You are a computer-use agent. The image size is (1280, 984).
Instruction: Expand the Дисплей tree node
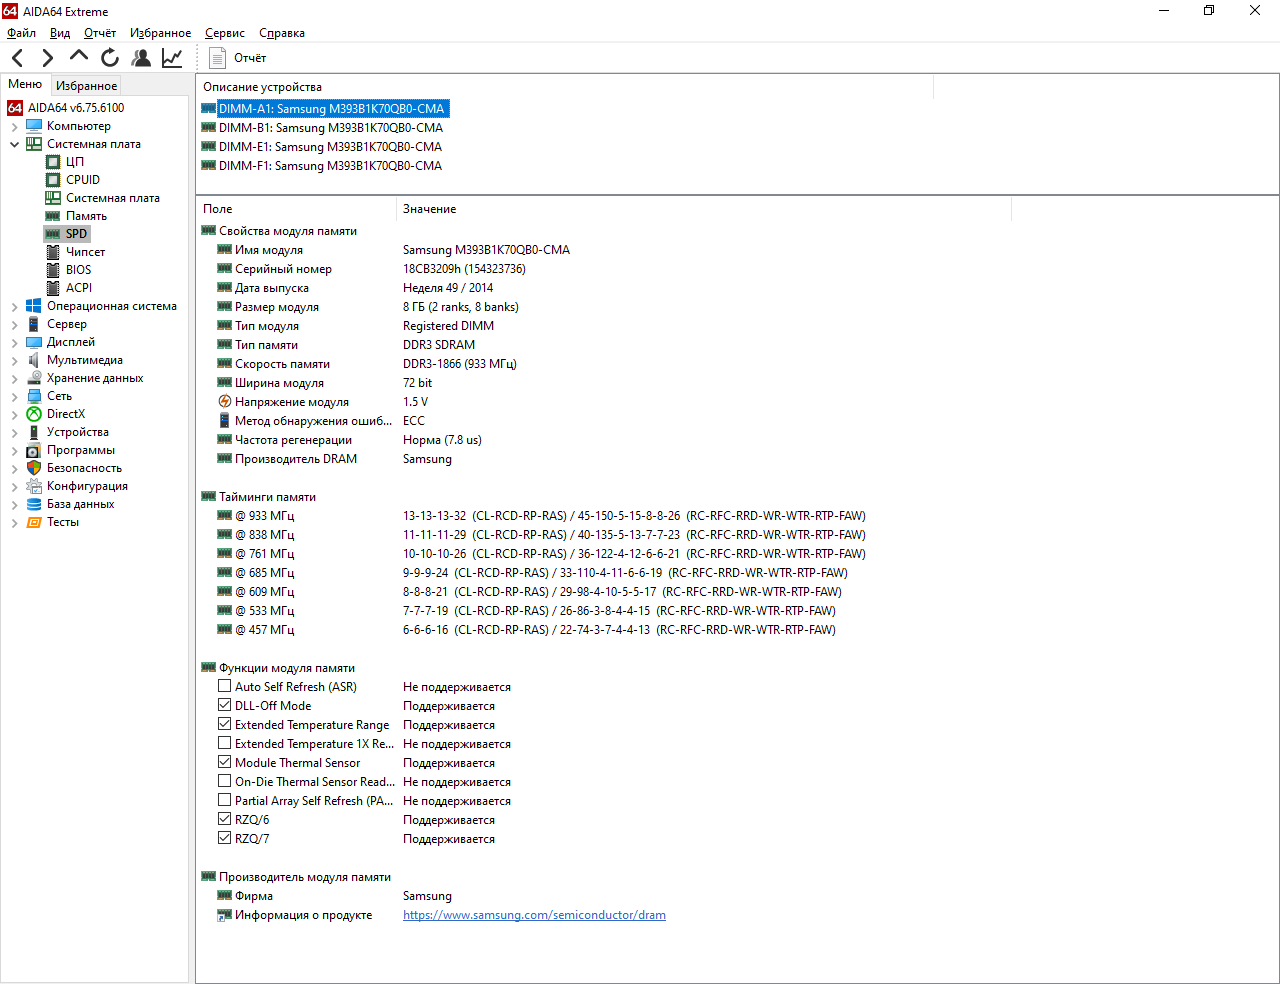click(14, 342)
